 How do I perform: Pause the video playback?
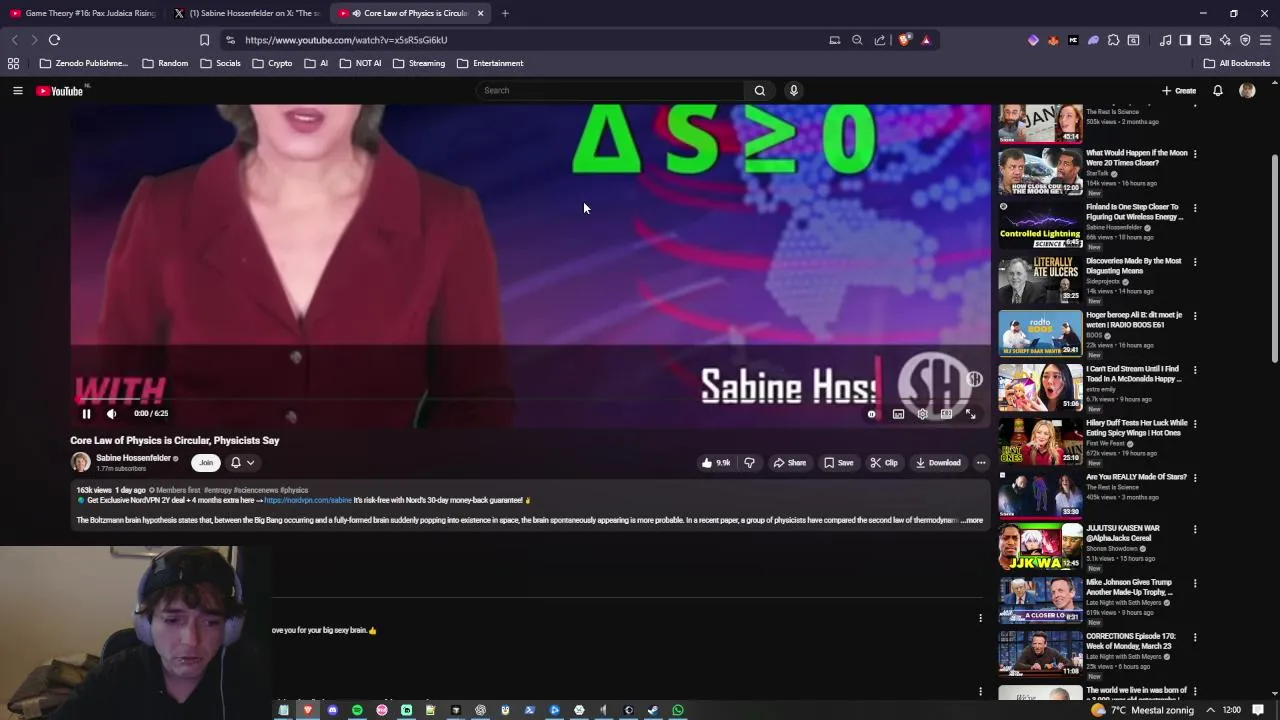[86, 413]
